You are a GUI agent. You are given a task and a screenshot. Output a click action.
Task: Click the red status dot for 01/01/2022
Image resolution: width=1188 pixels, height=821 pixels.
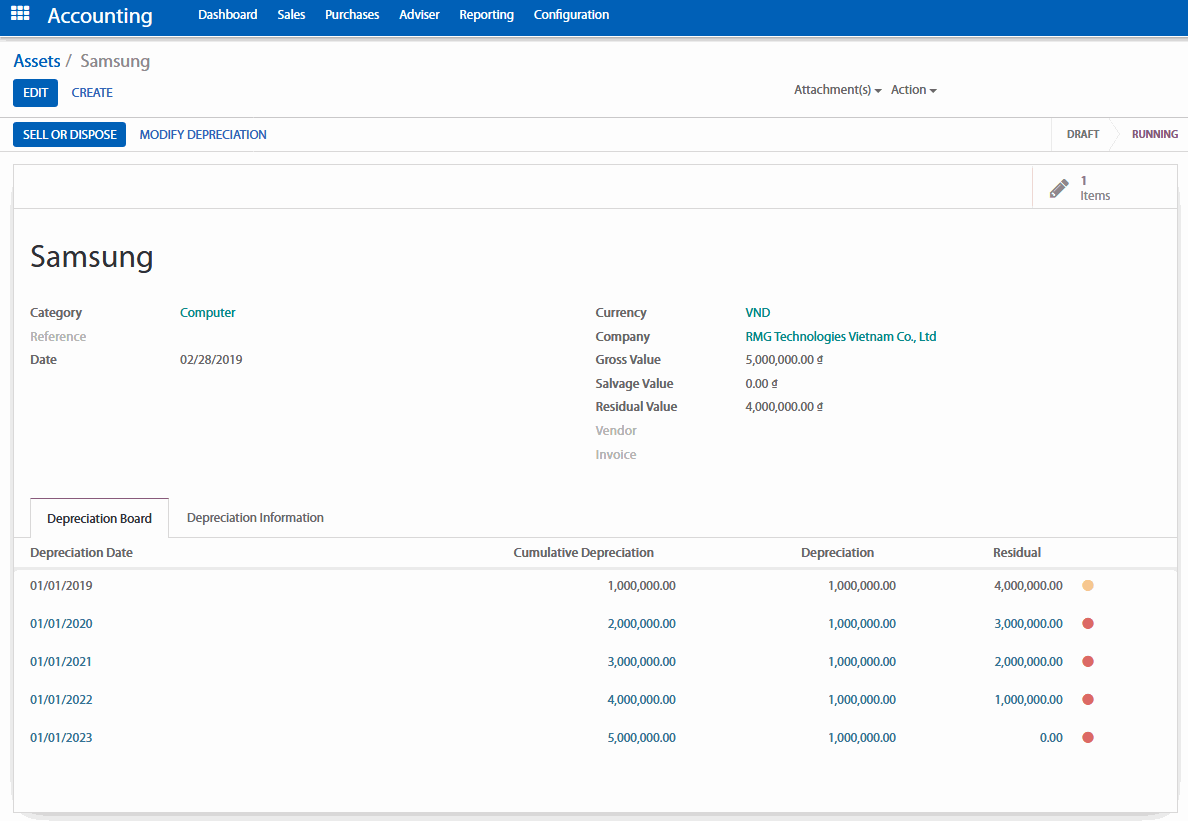click(x=1088, y=700)
